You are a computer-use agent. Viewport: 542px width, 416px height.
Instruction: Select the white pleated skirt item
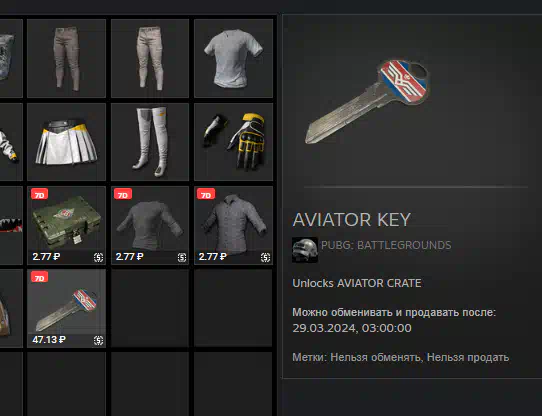[66, 142]
